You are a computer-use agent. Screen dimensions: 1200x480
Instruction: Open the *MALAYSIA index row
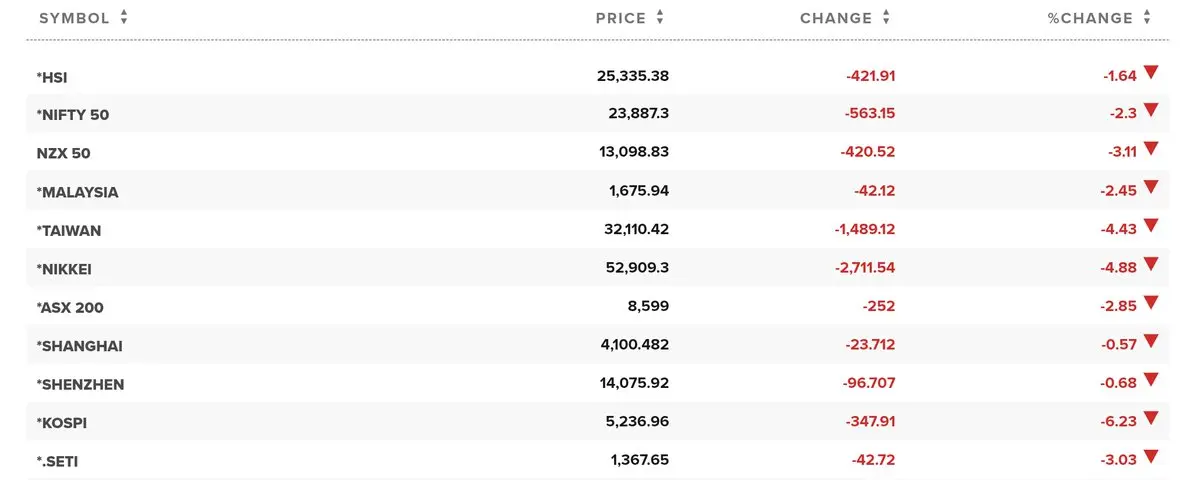tap(77, 192)
